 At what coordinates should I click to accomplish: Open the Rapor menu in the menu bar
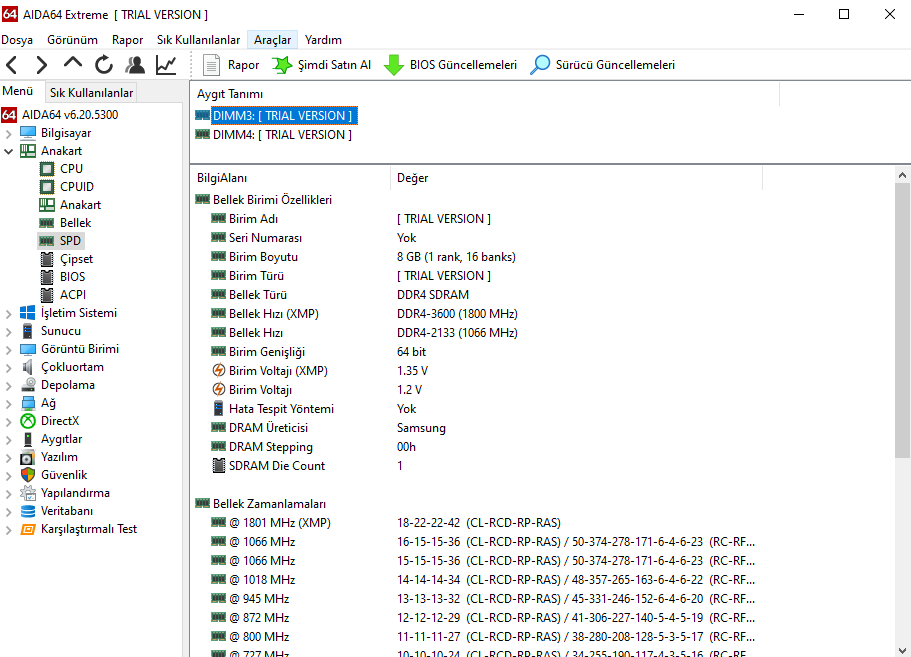pyautogui.click(x=127, y=40)
